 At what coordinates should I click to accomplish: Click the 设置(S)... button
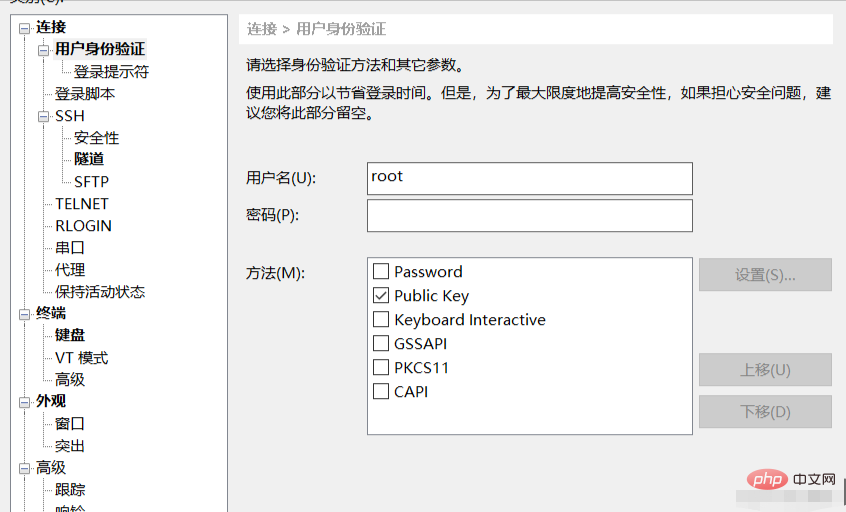pyautogui.click(x=765, y=275)
